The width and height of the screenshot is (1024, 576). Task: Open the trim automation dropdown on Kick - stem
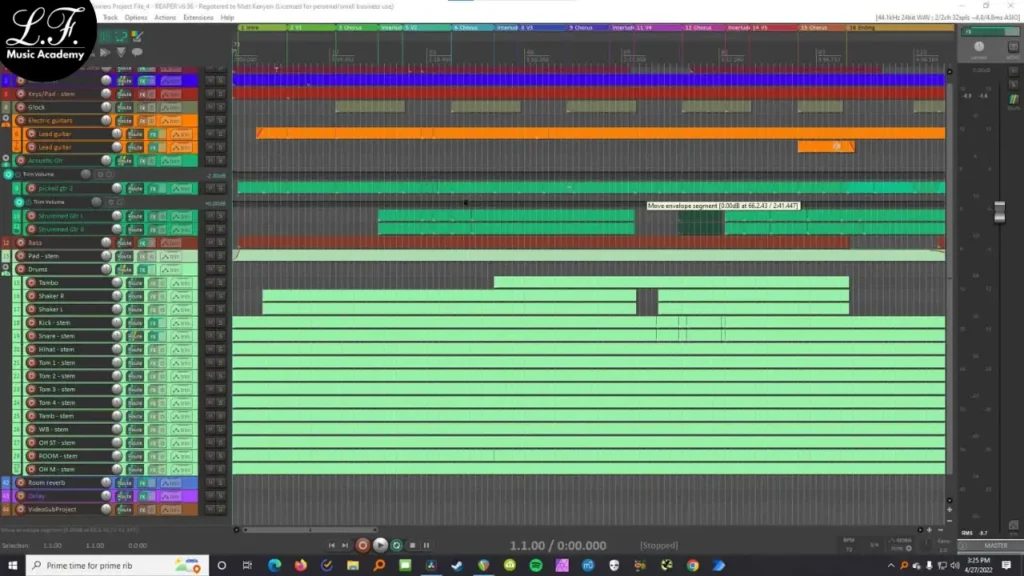point(180,322)
